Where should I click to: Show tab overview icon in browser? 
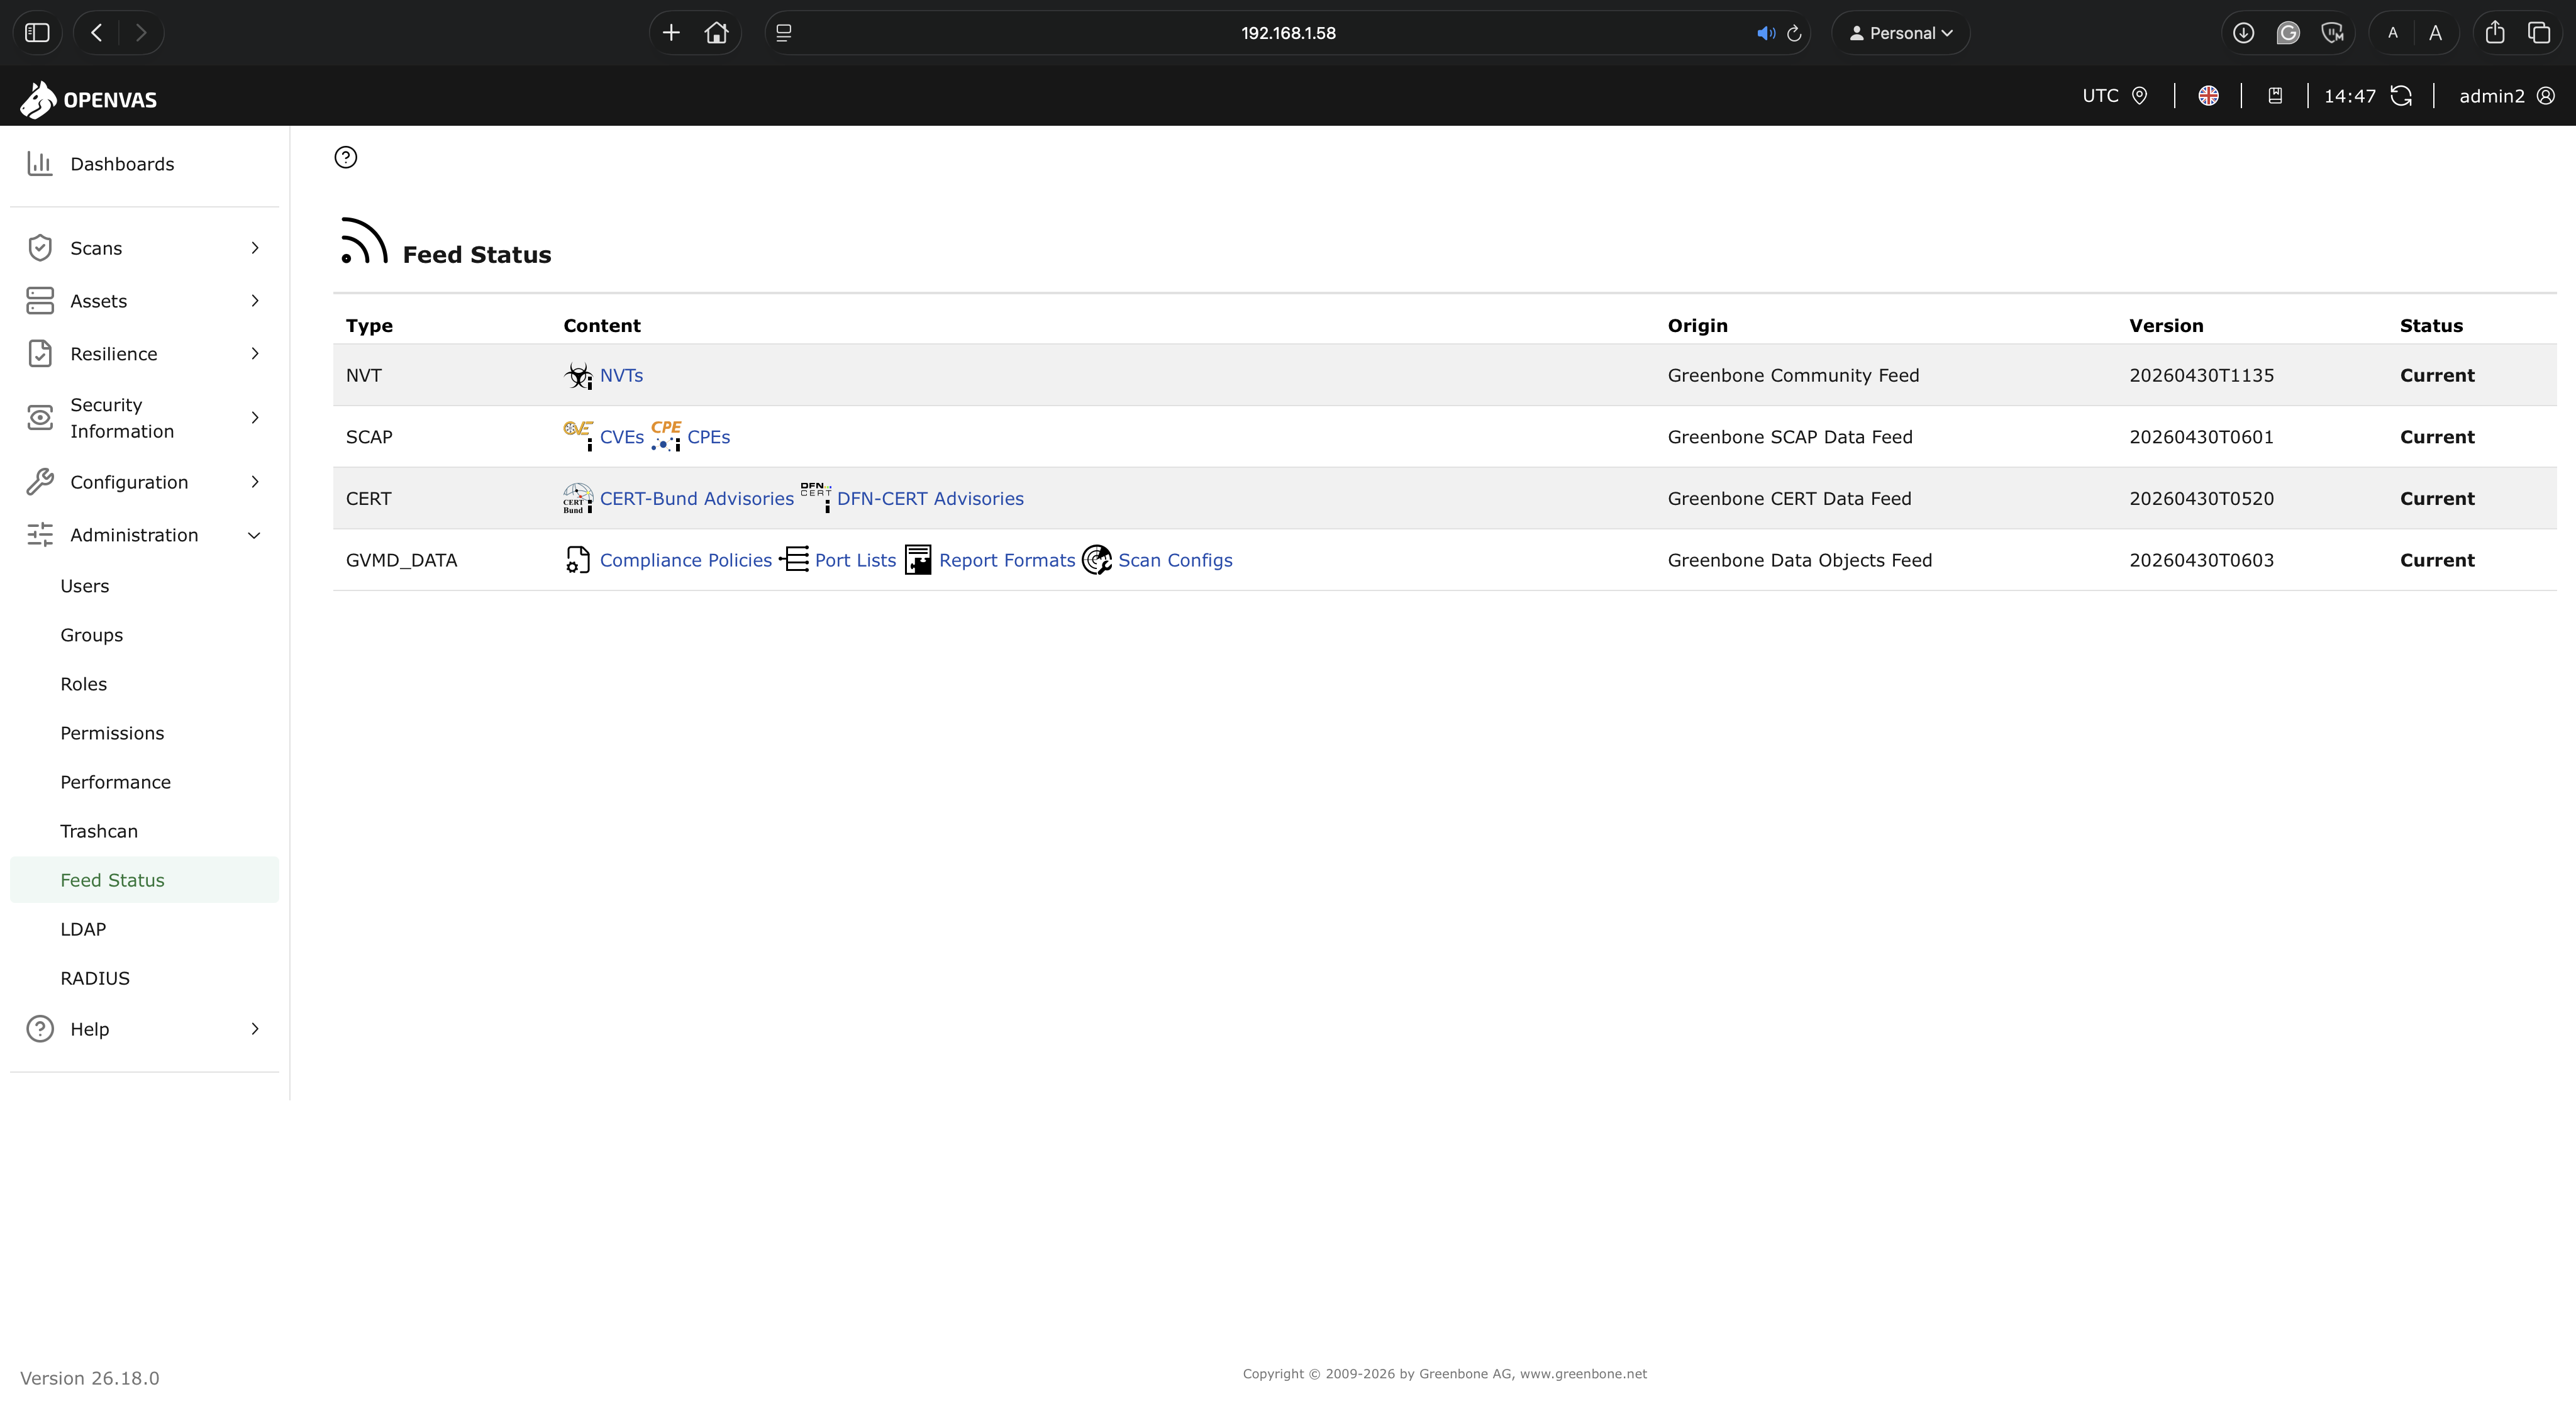tap(2539, 33)
